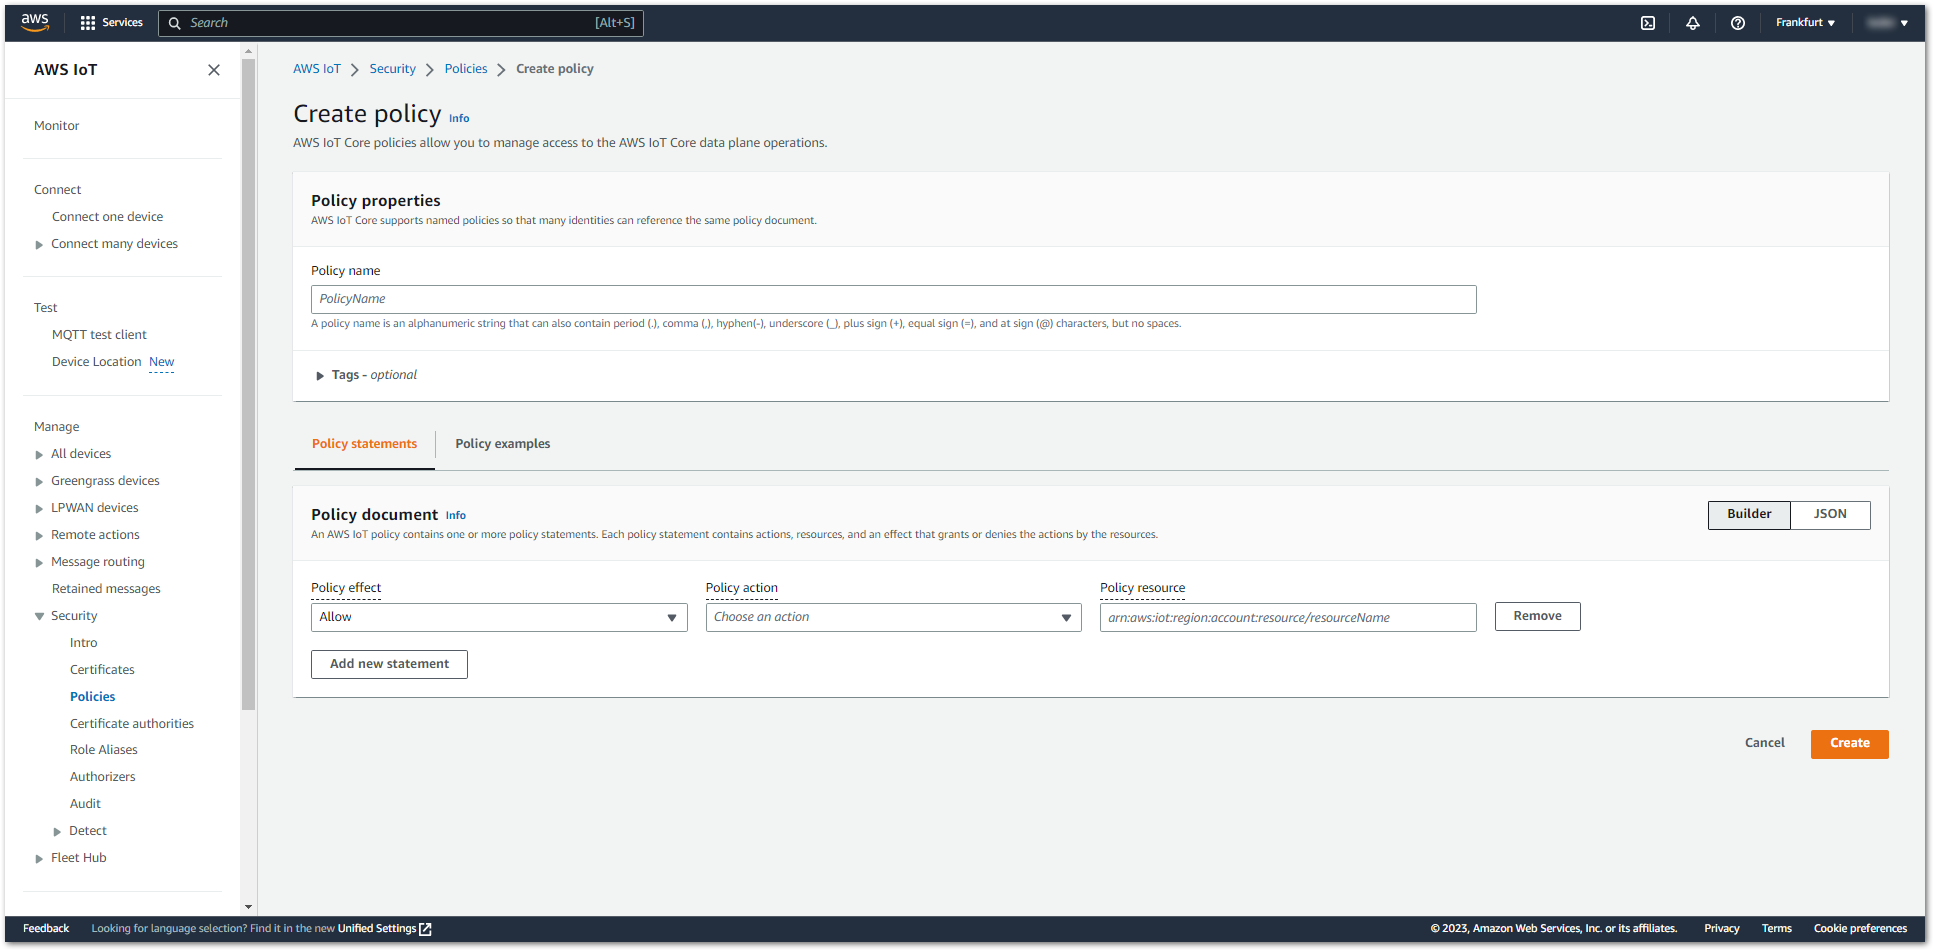Open the Frankfurt region dropdown
The width and height of the screenshot is (1934, 951).
click(1805, 23)
